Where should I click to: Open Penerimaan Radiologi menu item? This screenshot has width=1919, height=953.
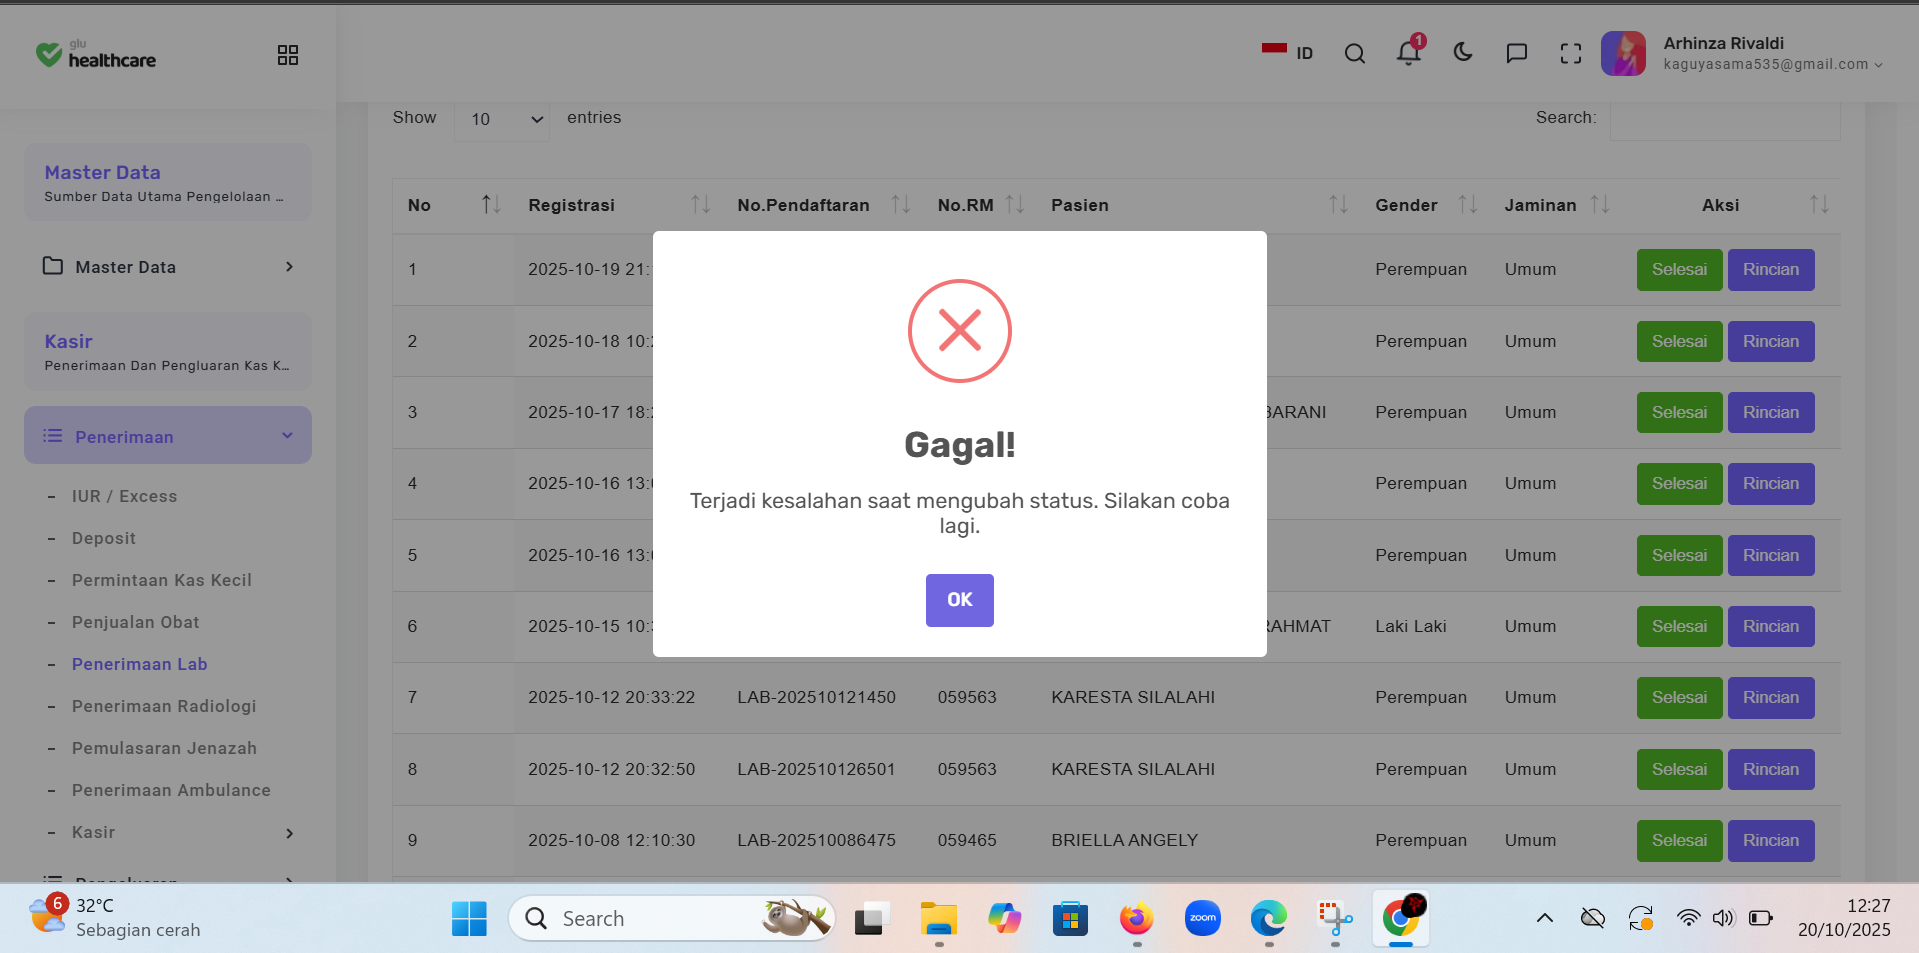(x=164, y=706)
